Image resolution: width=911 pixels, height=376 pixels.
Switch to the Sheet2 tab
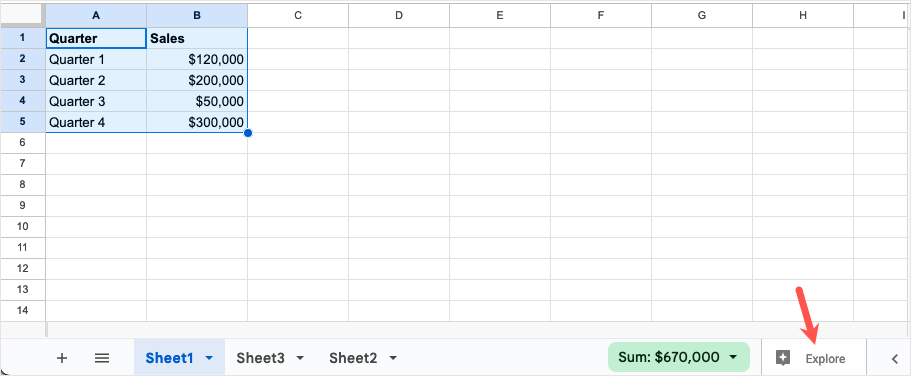[x=353, y=358]
